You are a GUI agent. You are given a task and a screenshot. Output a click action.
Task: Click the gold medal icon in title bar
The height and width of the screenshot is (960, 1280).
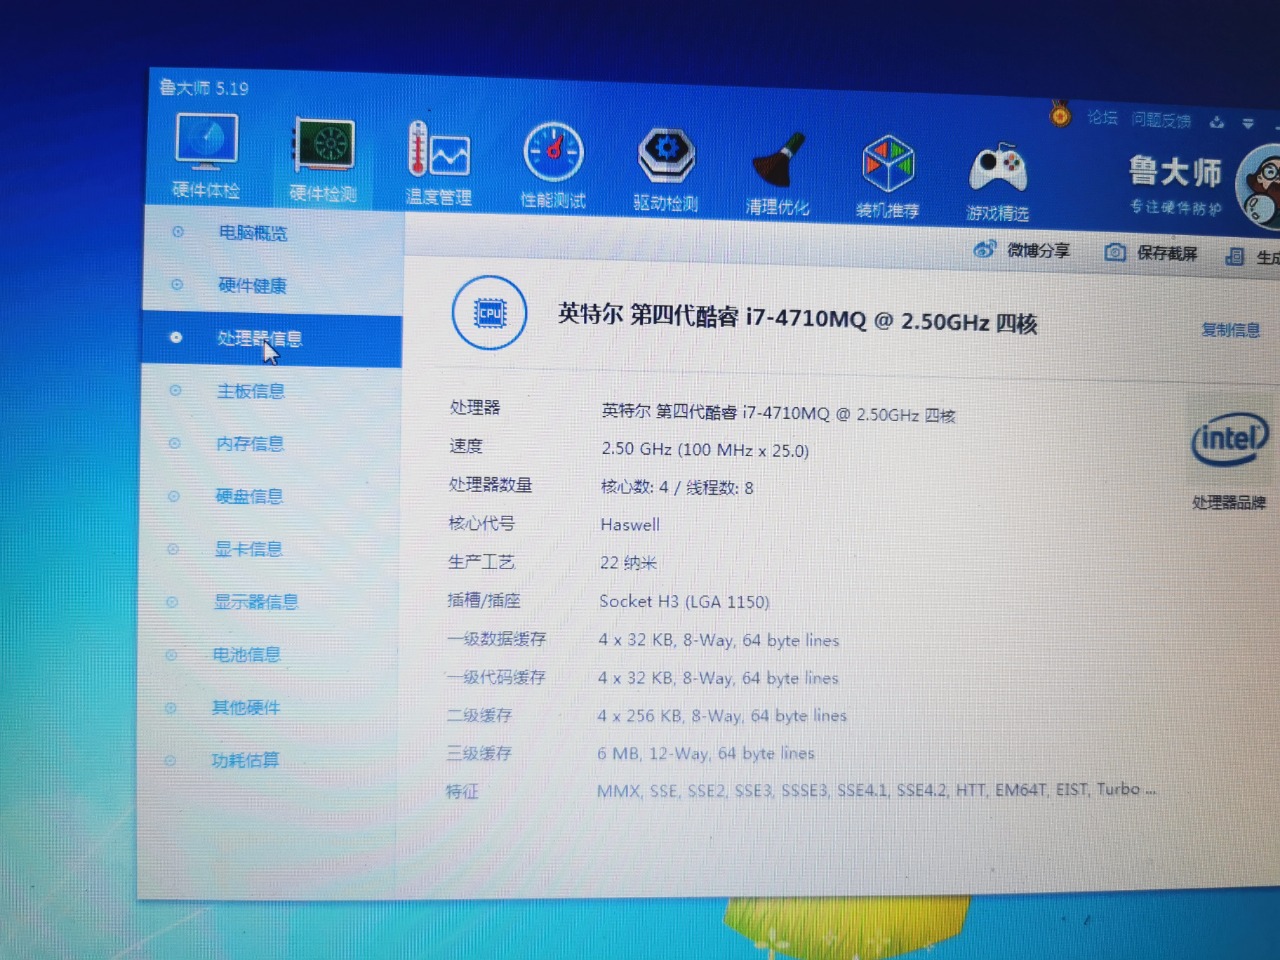pos(1060,114)
